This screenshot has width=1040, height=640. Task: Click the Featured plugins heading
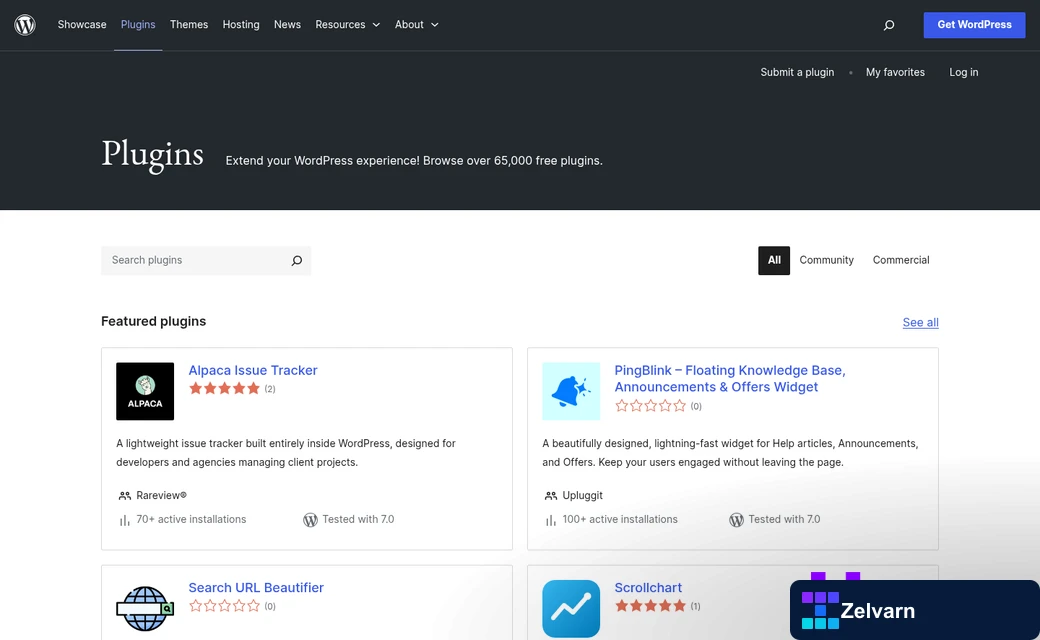point(153,321)
